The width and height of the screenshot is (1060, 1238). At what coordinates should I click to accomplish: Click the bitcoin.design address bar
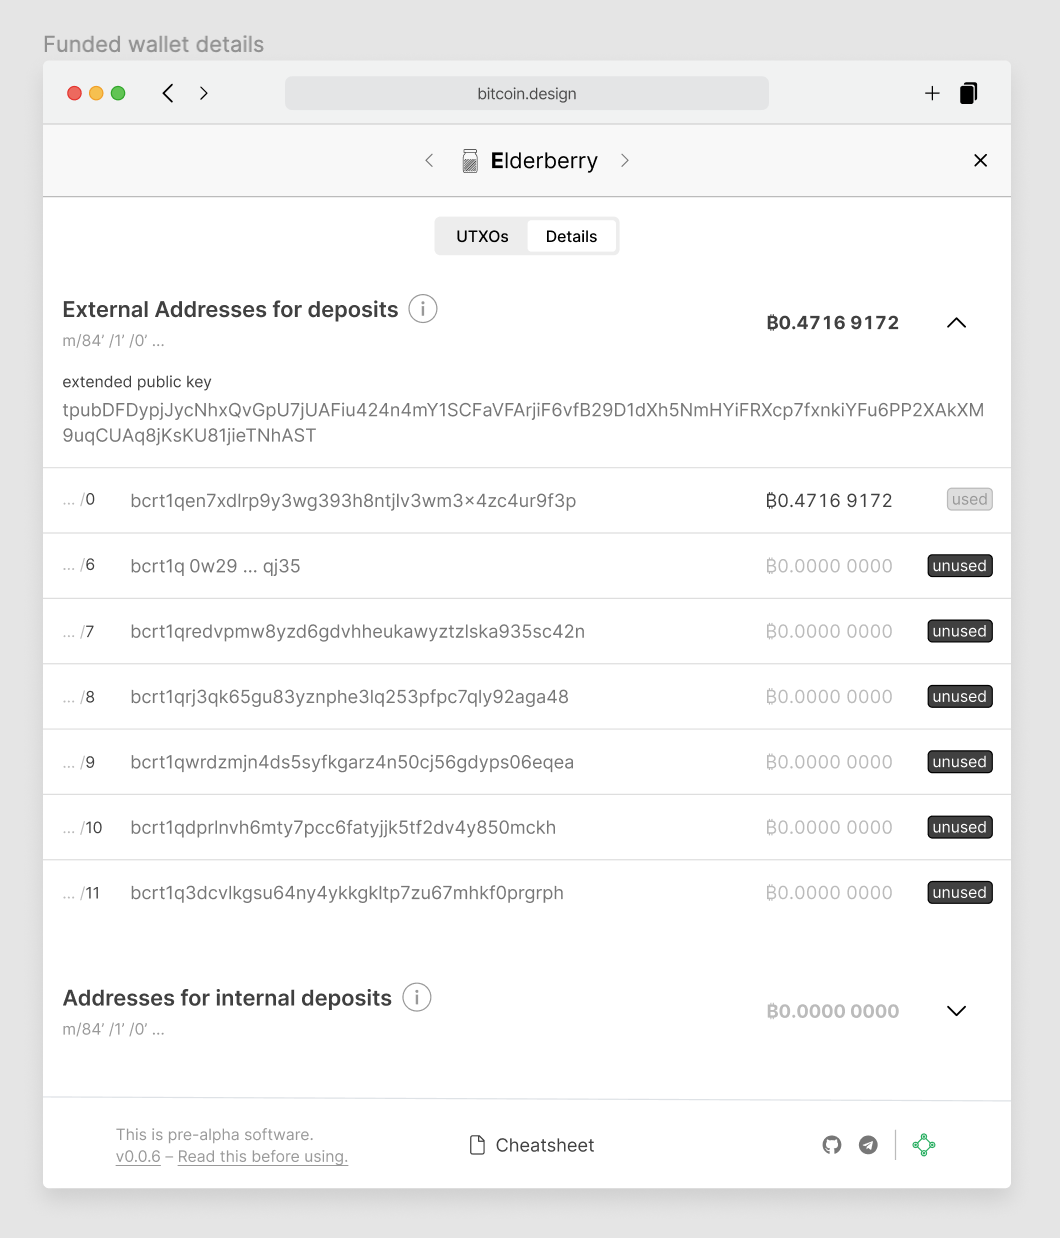(x=527, y=93)
